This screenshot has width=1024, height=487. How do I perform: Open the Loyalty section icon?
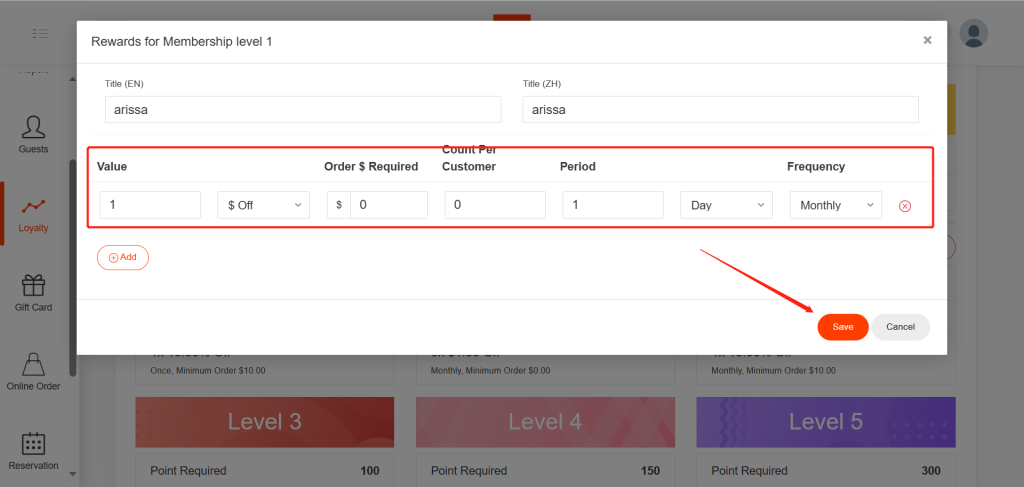coord(33,207)
